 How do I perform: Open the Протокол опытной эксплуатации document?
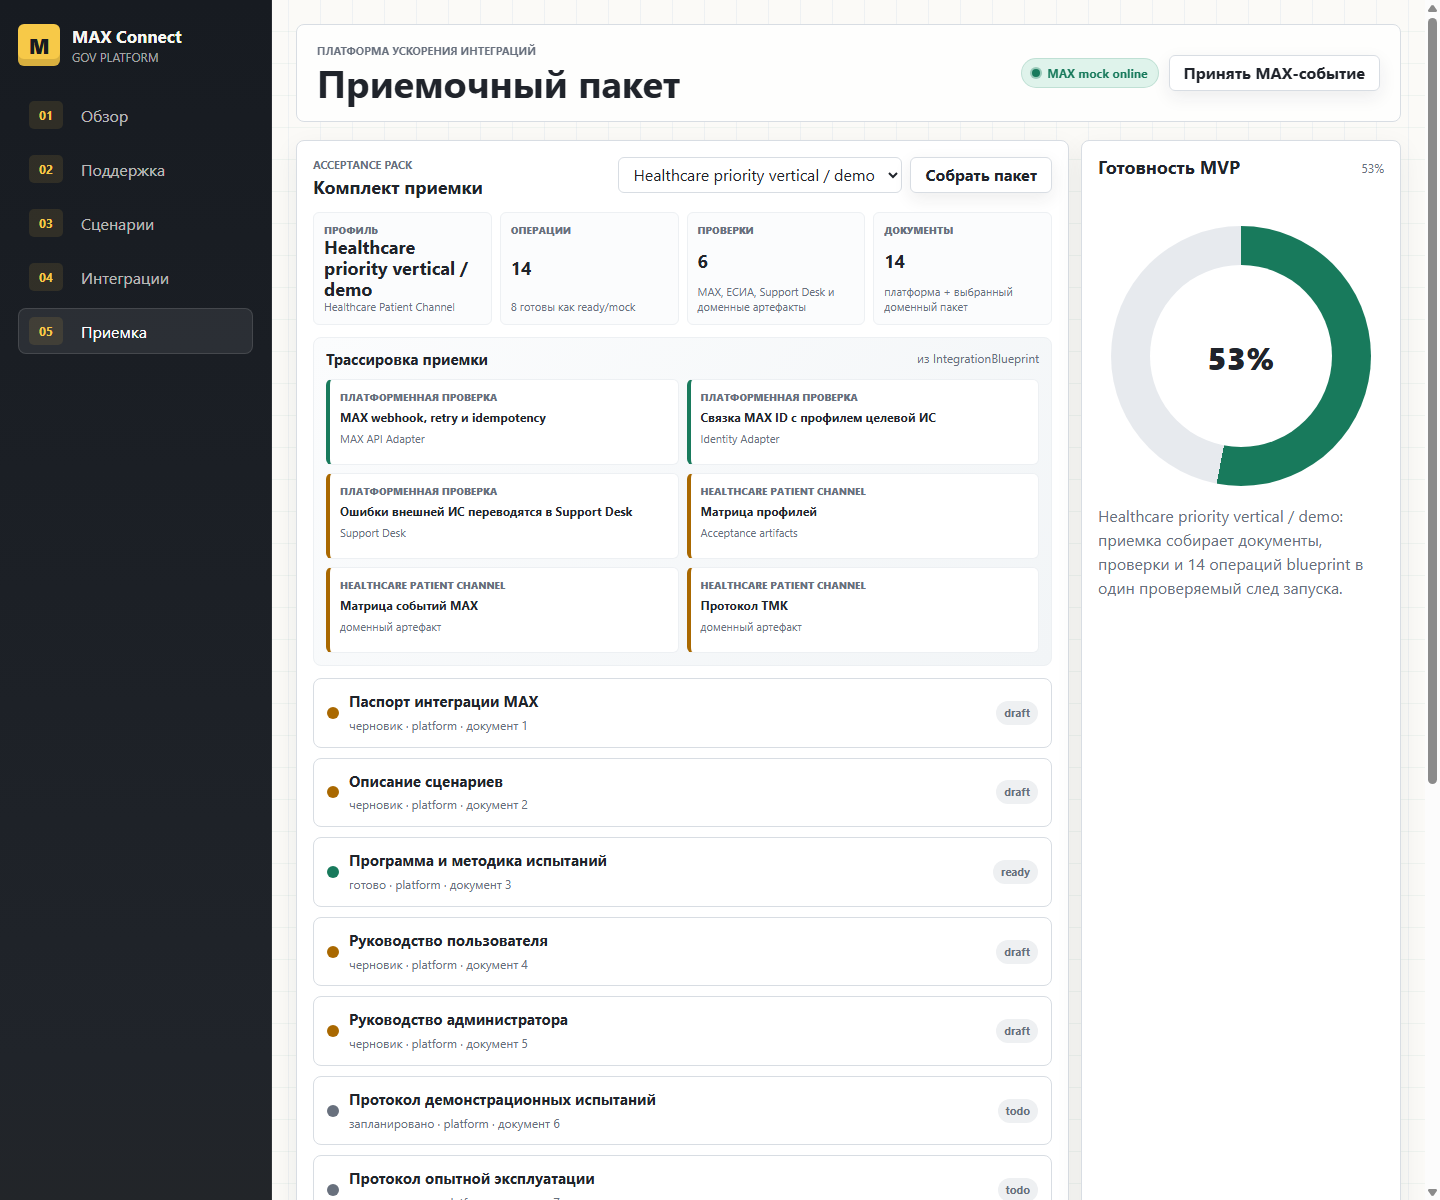coord(682,1178)
